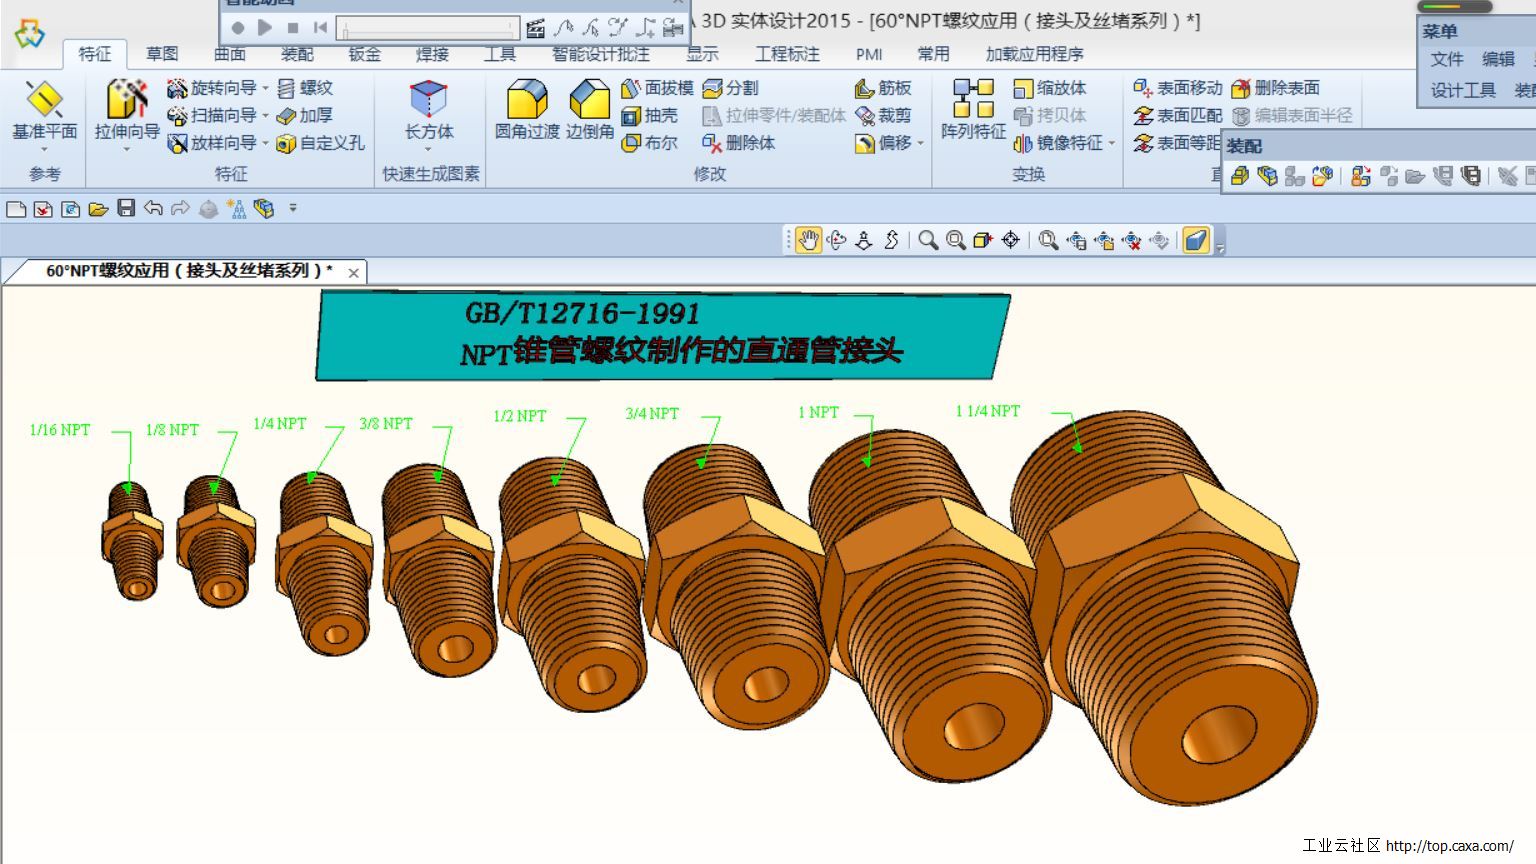Expand the 拉伸向导 dropdown arrow
Viewport: 1536px width, 864px height.
coord(127,149)
